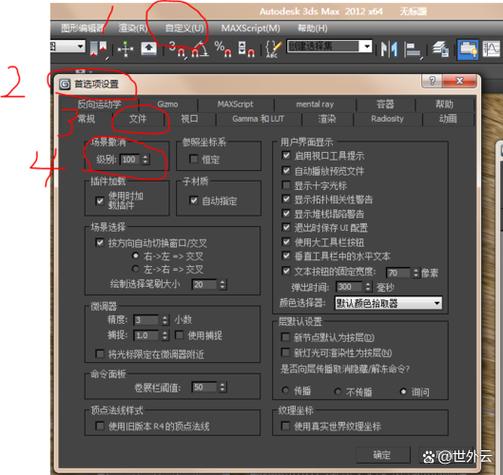Click the 卷展栏阈值 spinner arrows
This screenshot has height=475, width=503.
222,387
